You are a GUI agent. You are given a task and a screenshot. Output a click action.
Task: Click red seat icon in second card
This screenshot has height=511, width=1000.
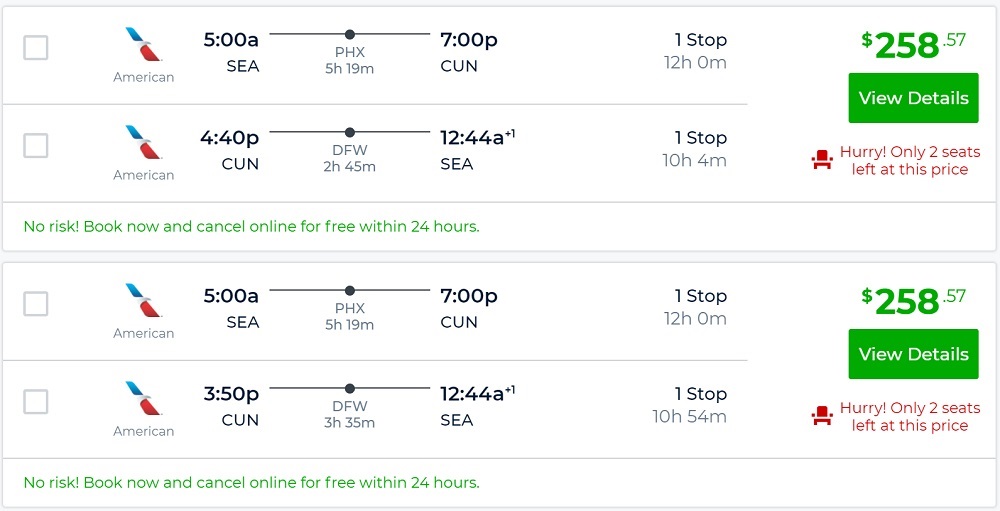point(822,416)
